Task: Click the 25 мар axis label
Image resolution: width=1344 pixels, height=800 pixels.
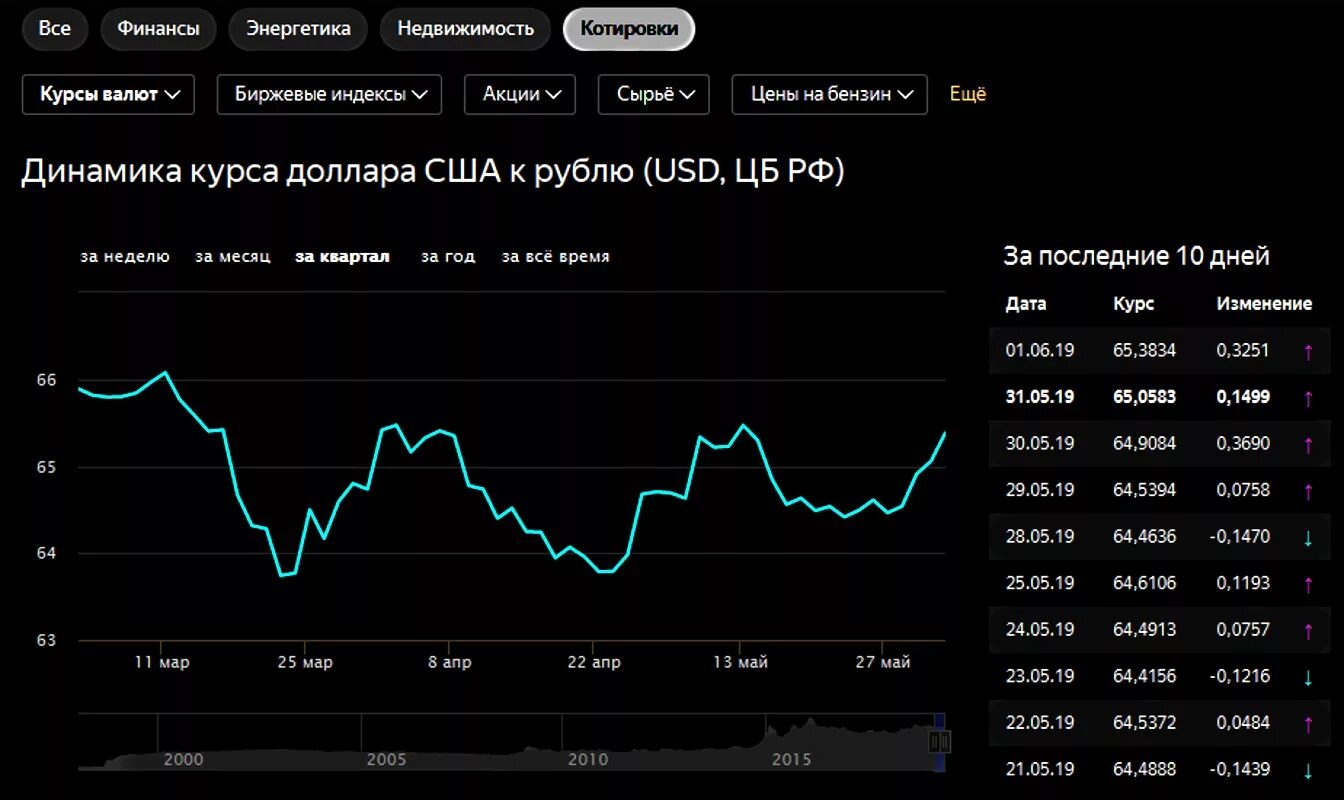Action: click(x=304, y=663)
